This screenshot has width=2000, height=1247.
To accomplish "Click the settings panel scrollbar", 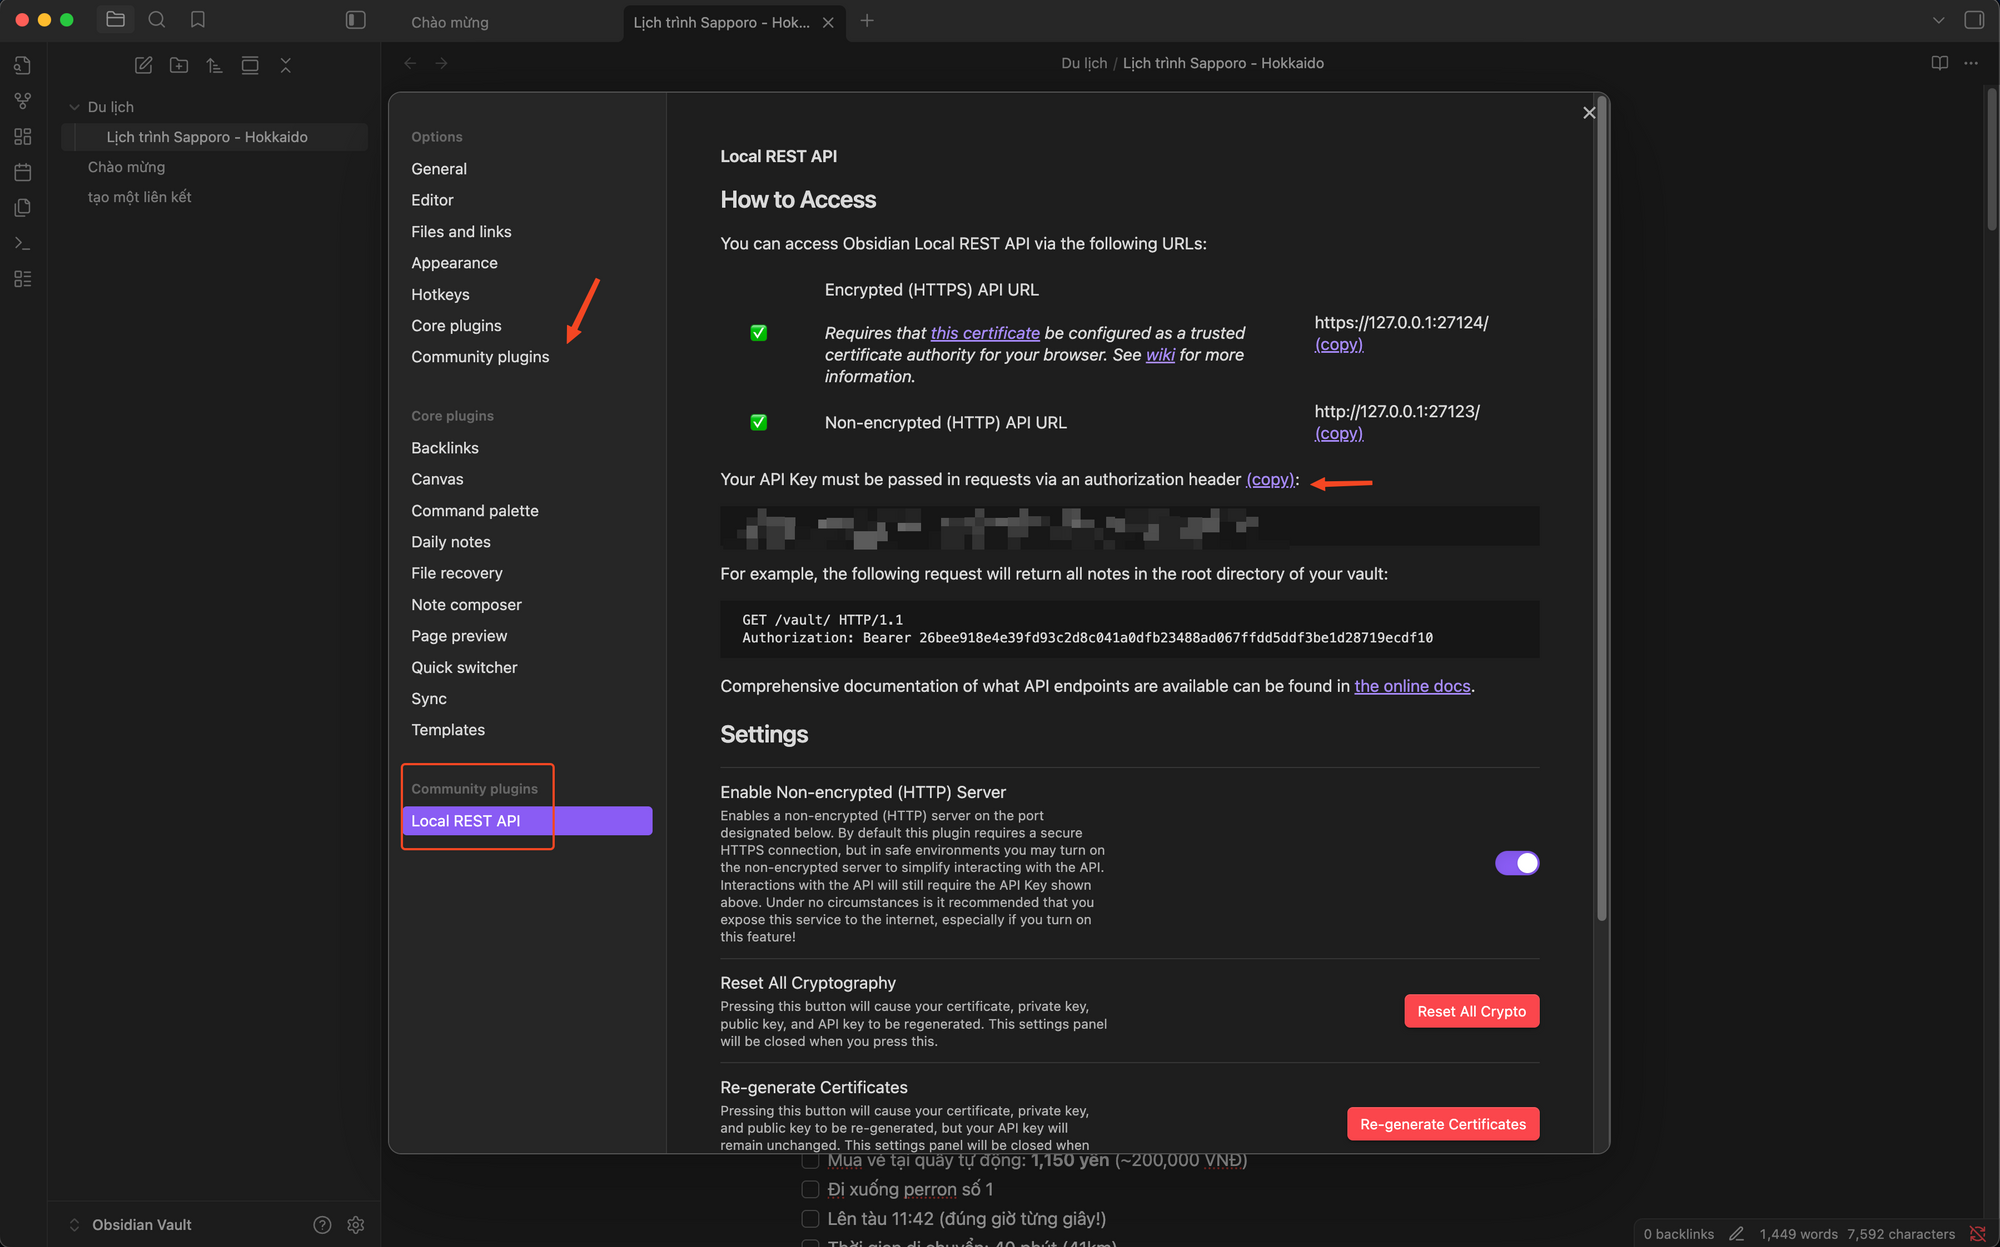I will (x=1601, y=500).
